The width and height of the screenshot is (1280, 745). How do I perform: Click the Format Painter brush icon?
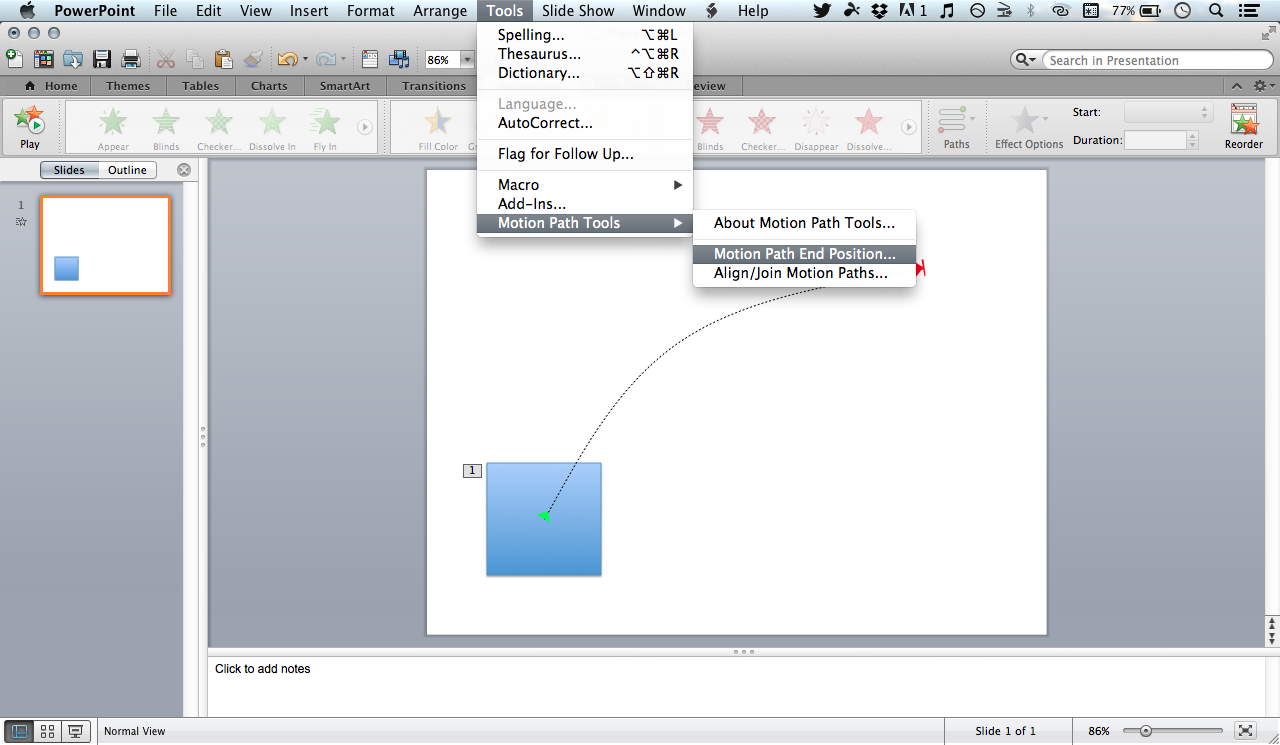coord(252,59)
